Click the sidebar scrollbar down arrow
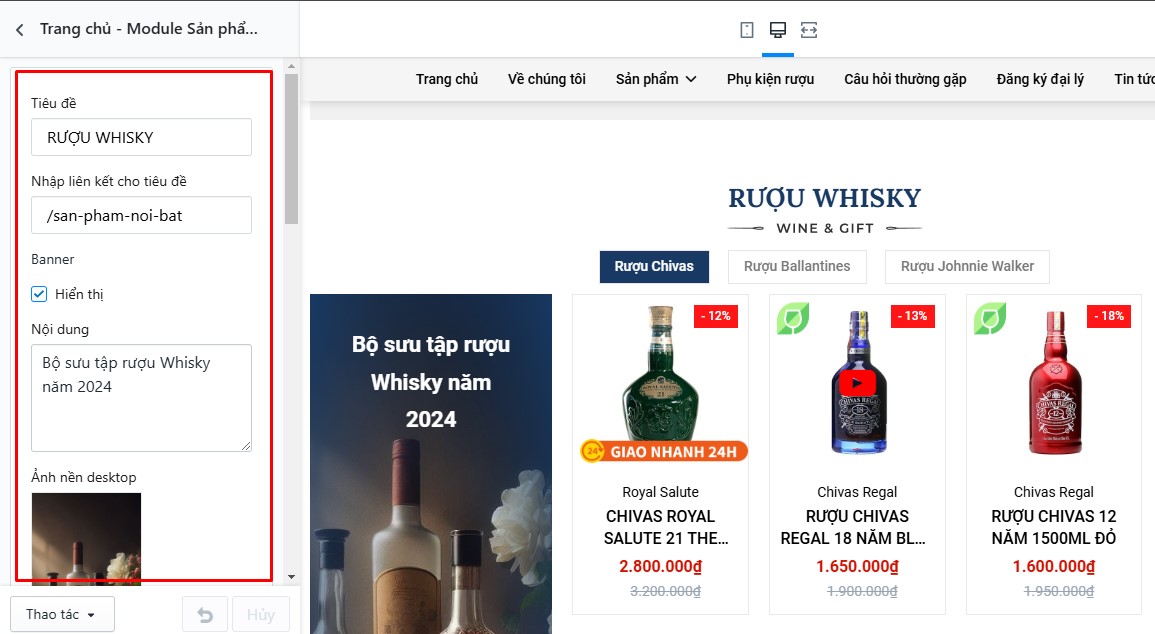This screenshot has width=1155, height=634. [x=292, y=577]
